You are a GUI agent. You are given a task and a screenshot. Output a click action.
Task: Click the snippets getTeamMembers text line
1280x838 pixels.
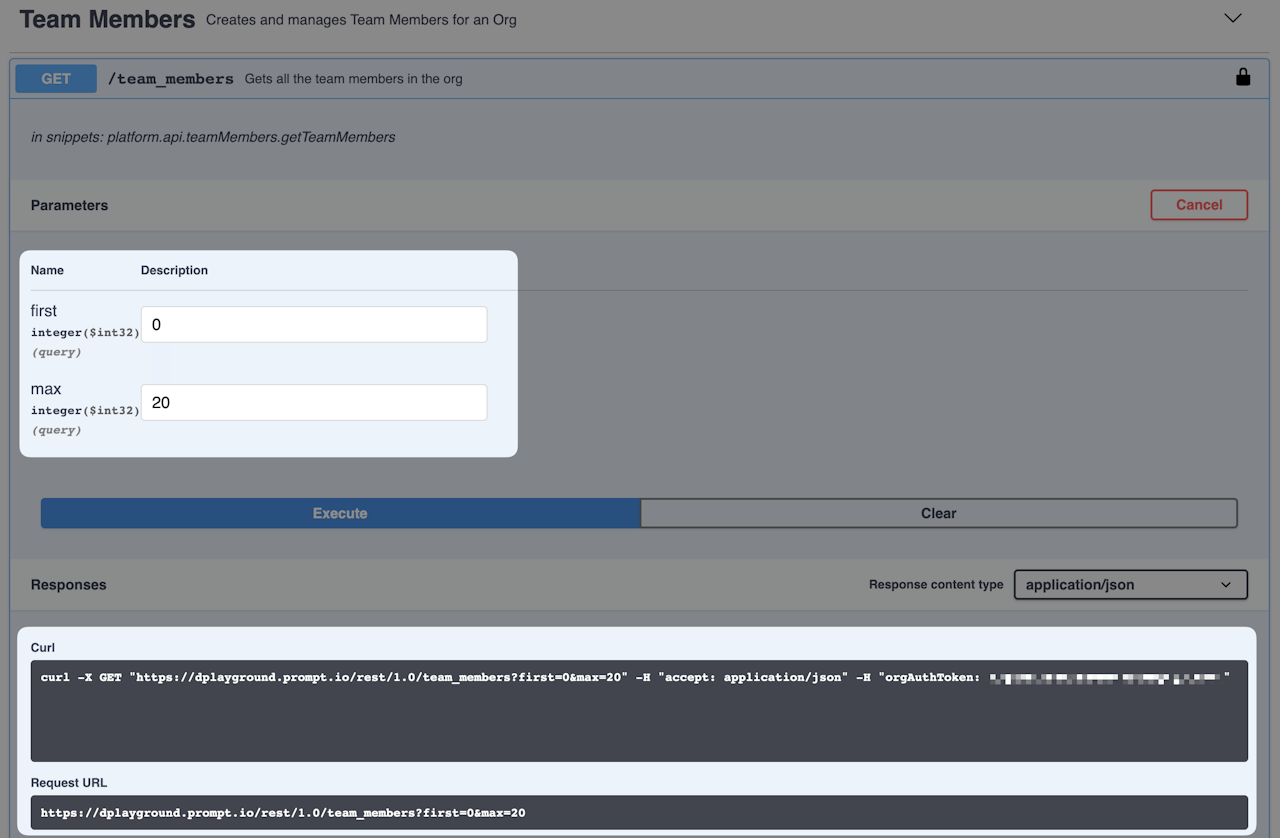tap(213, 137)
